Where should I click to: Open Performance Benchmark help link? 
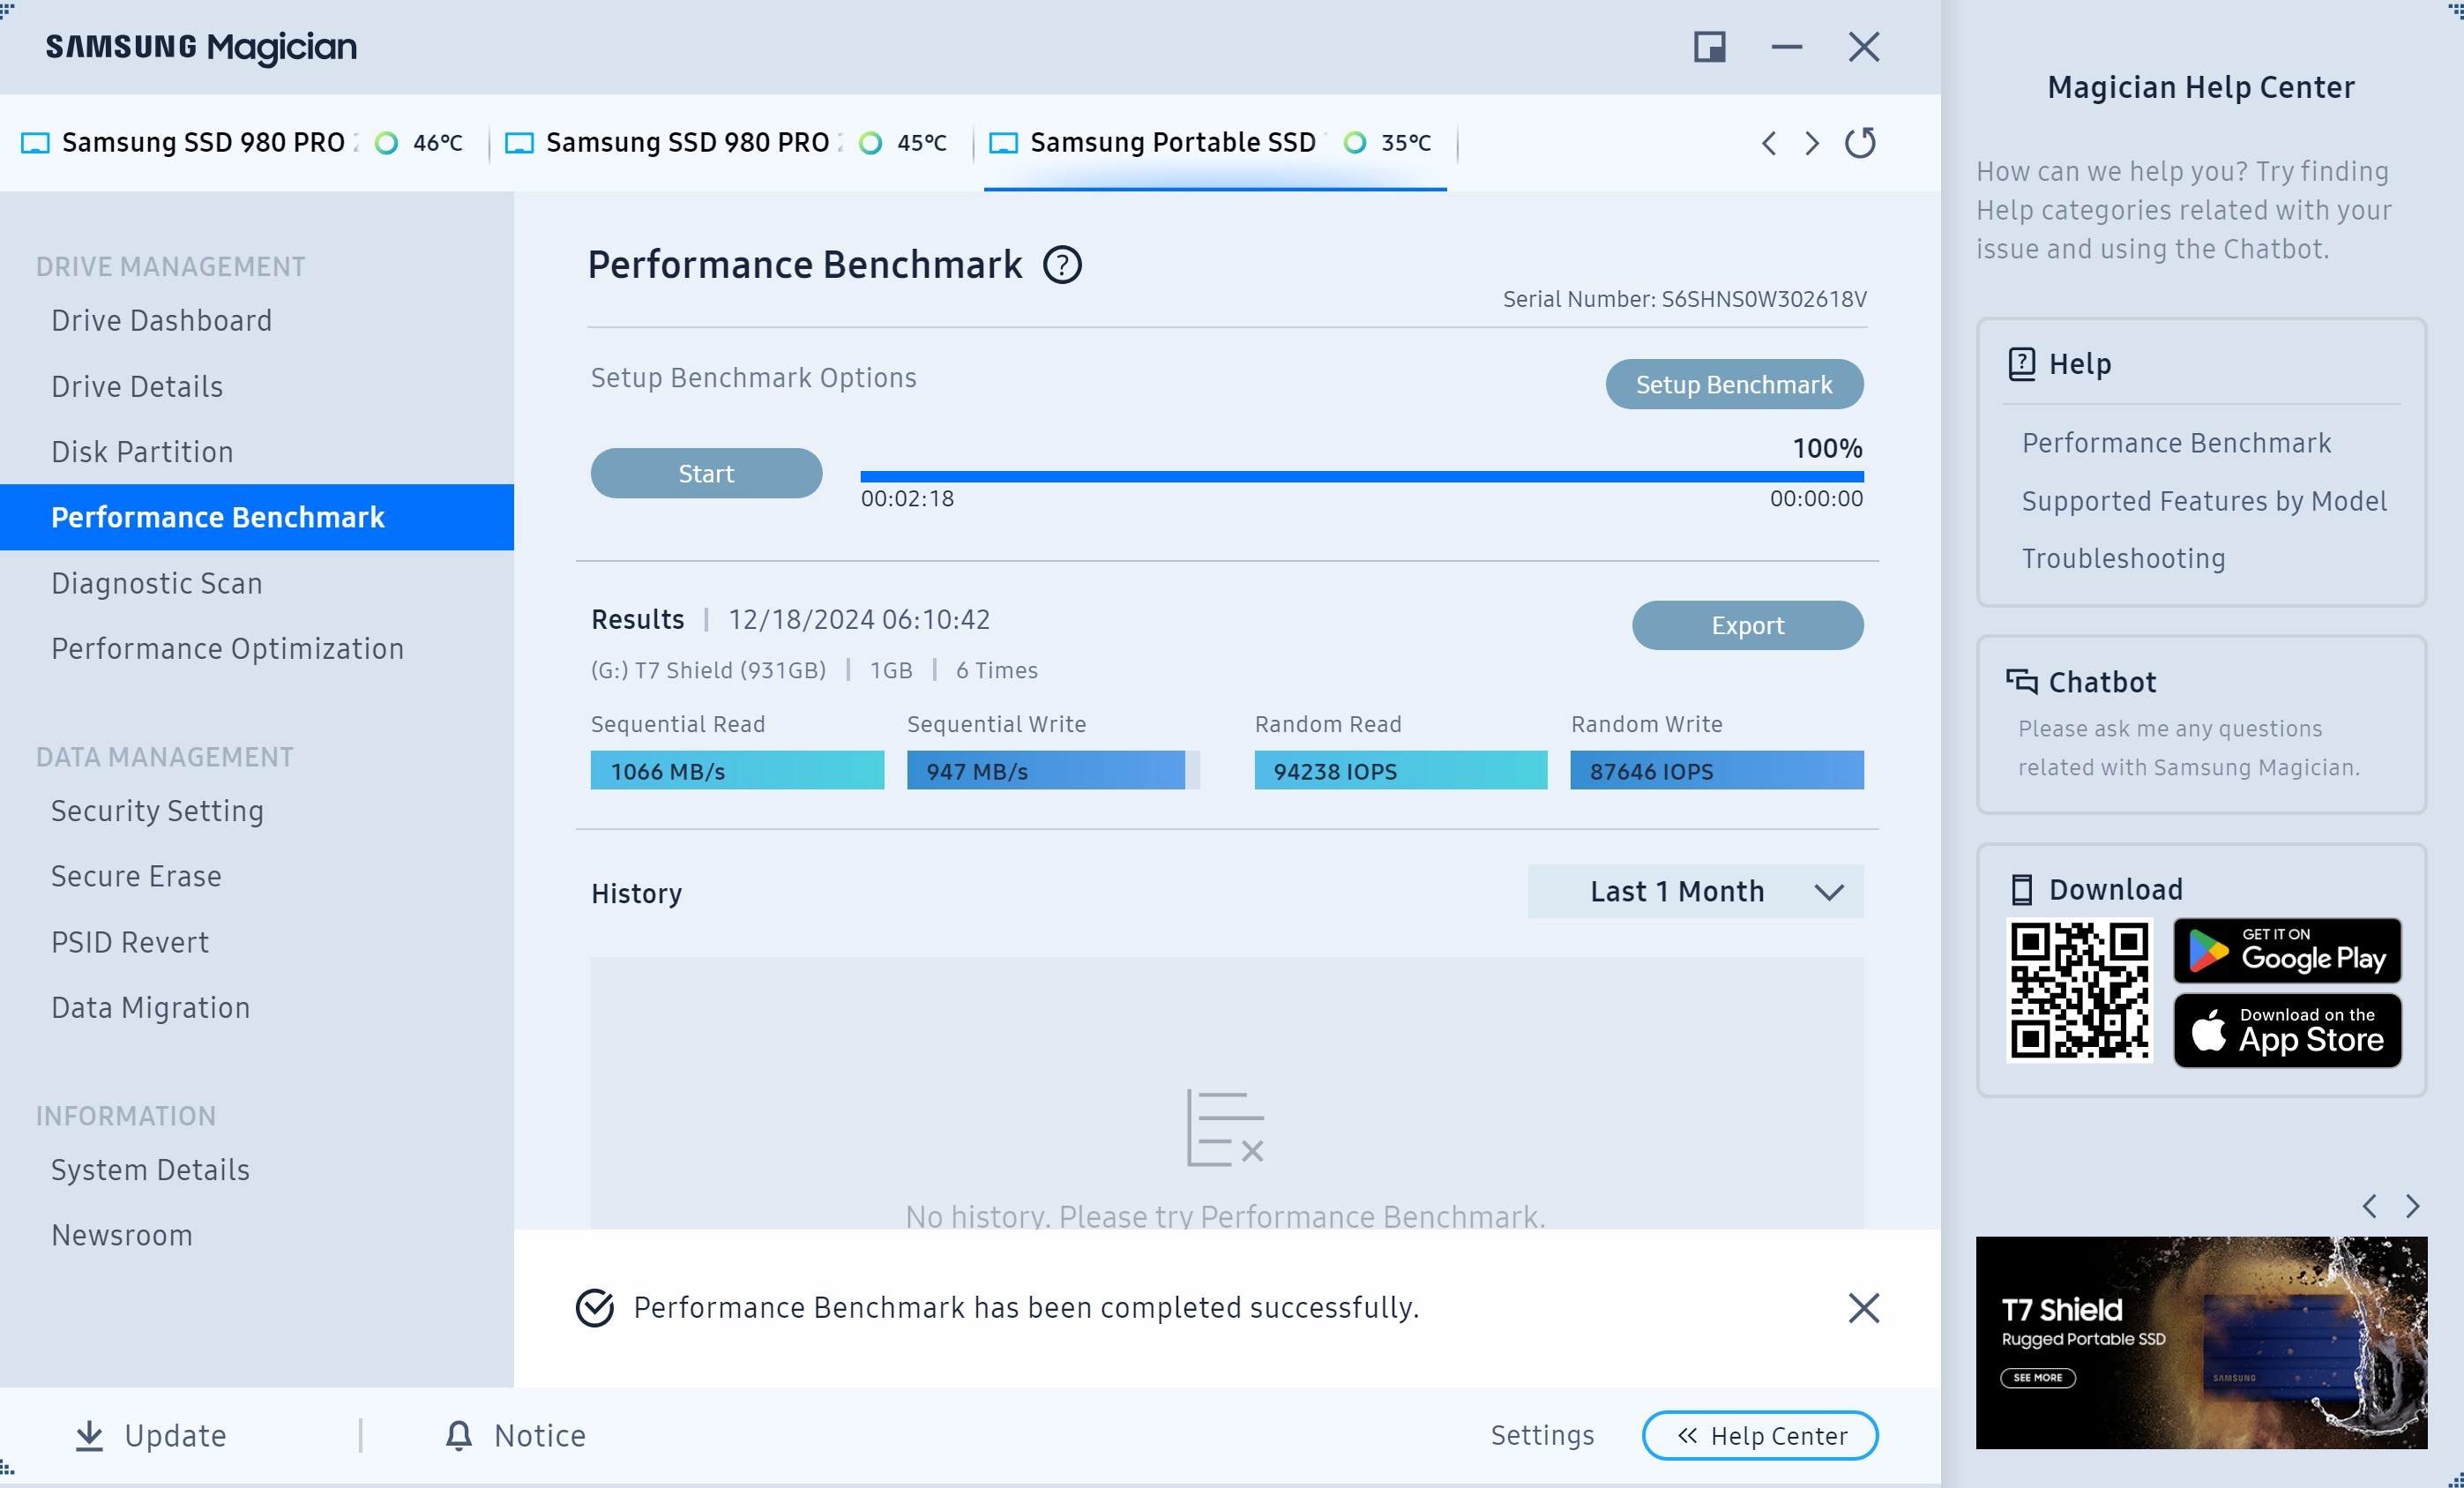2176,443
